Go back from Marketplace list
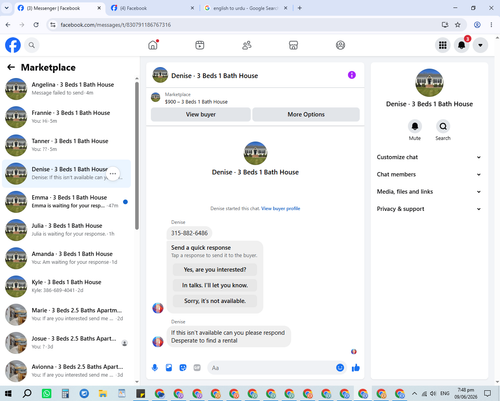 tap(11, 67)
